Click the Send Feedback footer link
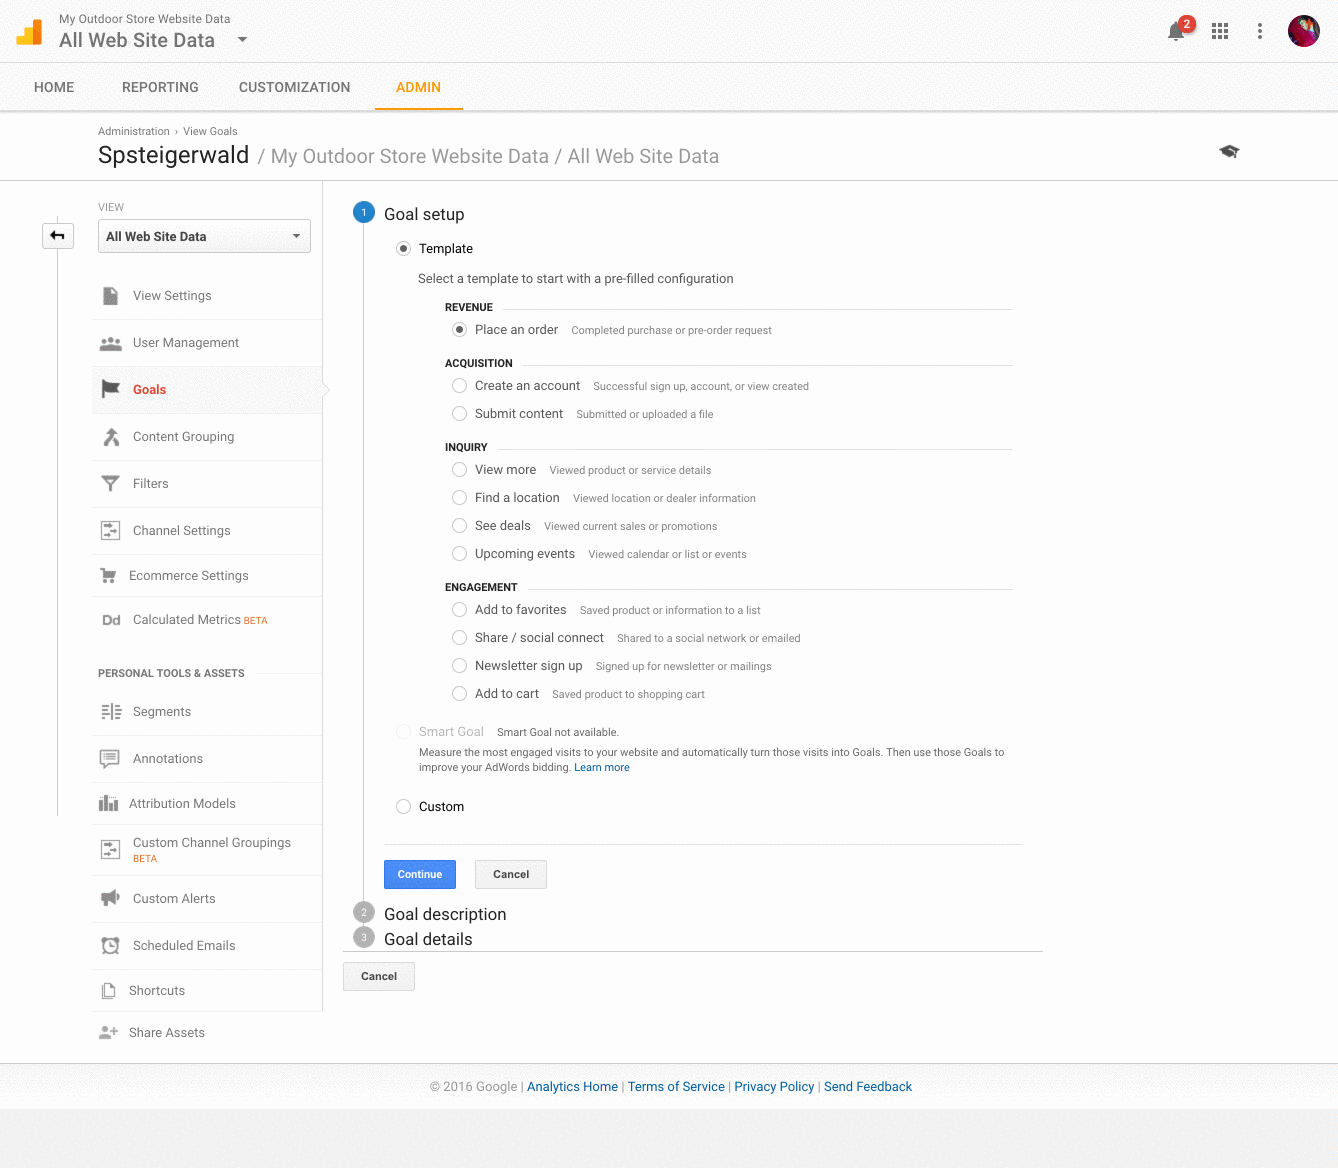1338x1168 pixels. (x=868, y=1087)
